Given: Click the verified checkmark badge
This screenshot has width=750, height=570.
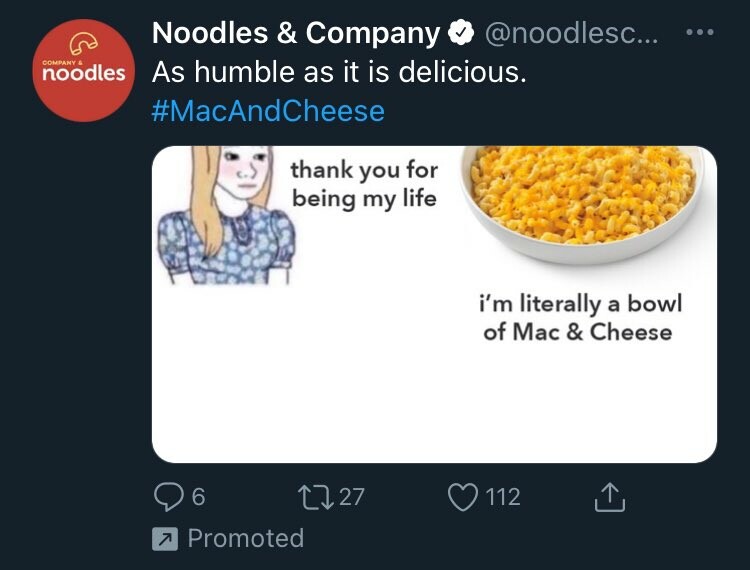Looking at the screenshot, I should [461, 35].
